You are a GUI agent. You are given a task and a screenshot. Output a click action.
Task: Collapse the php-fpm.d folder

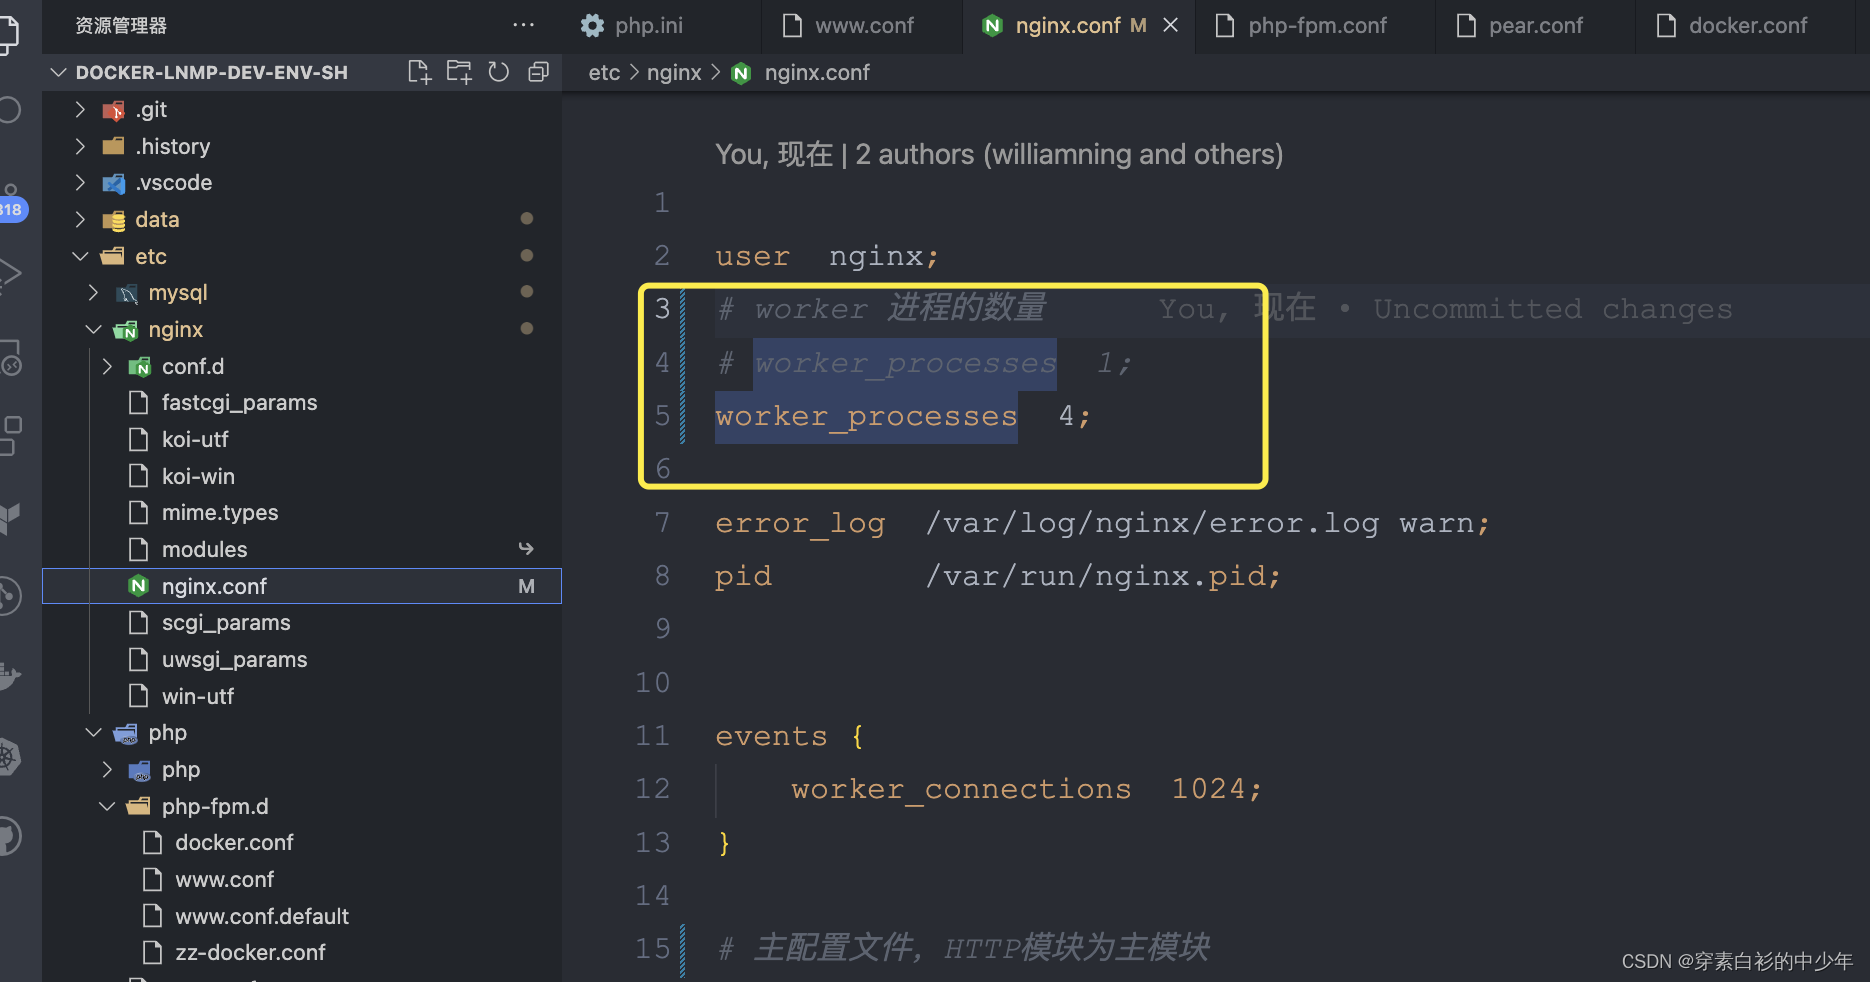coord(107,807)
